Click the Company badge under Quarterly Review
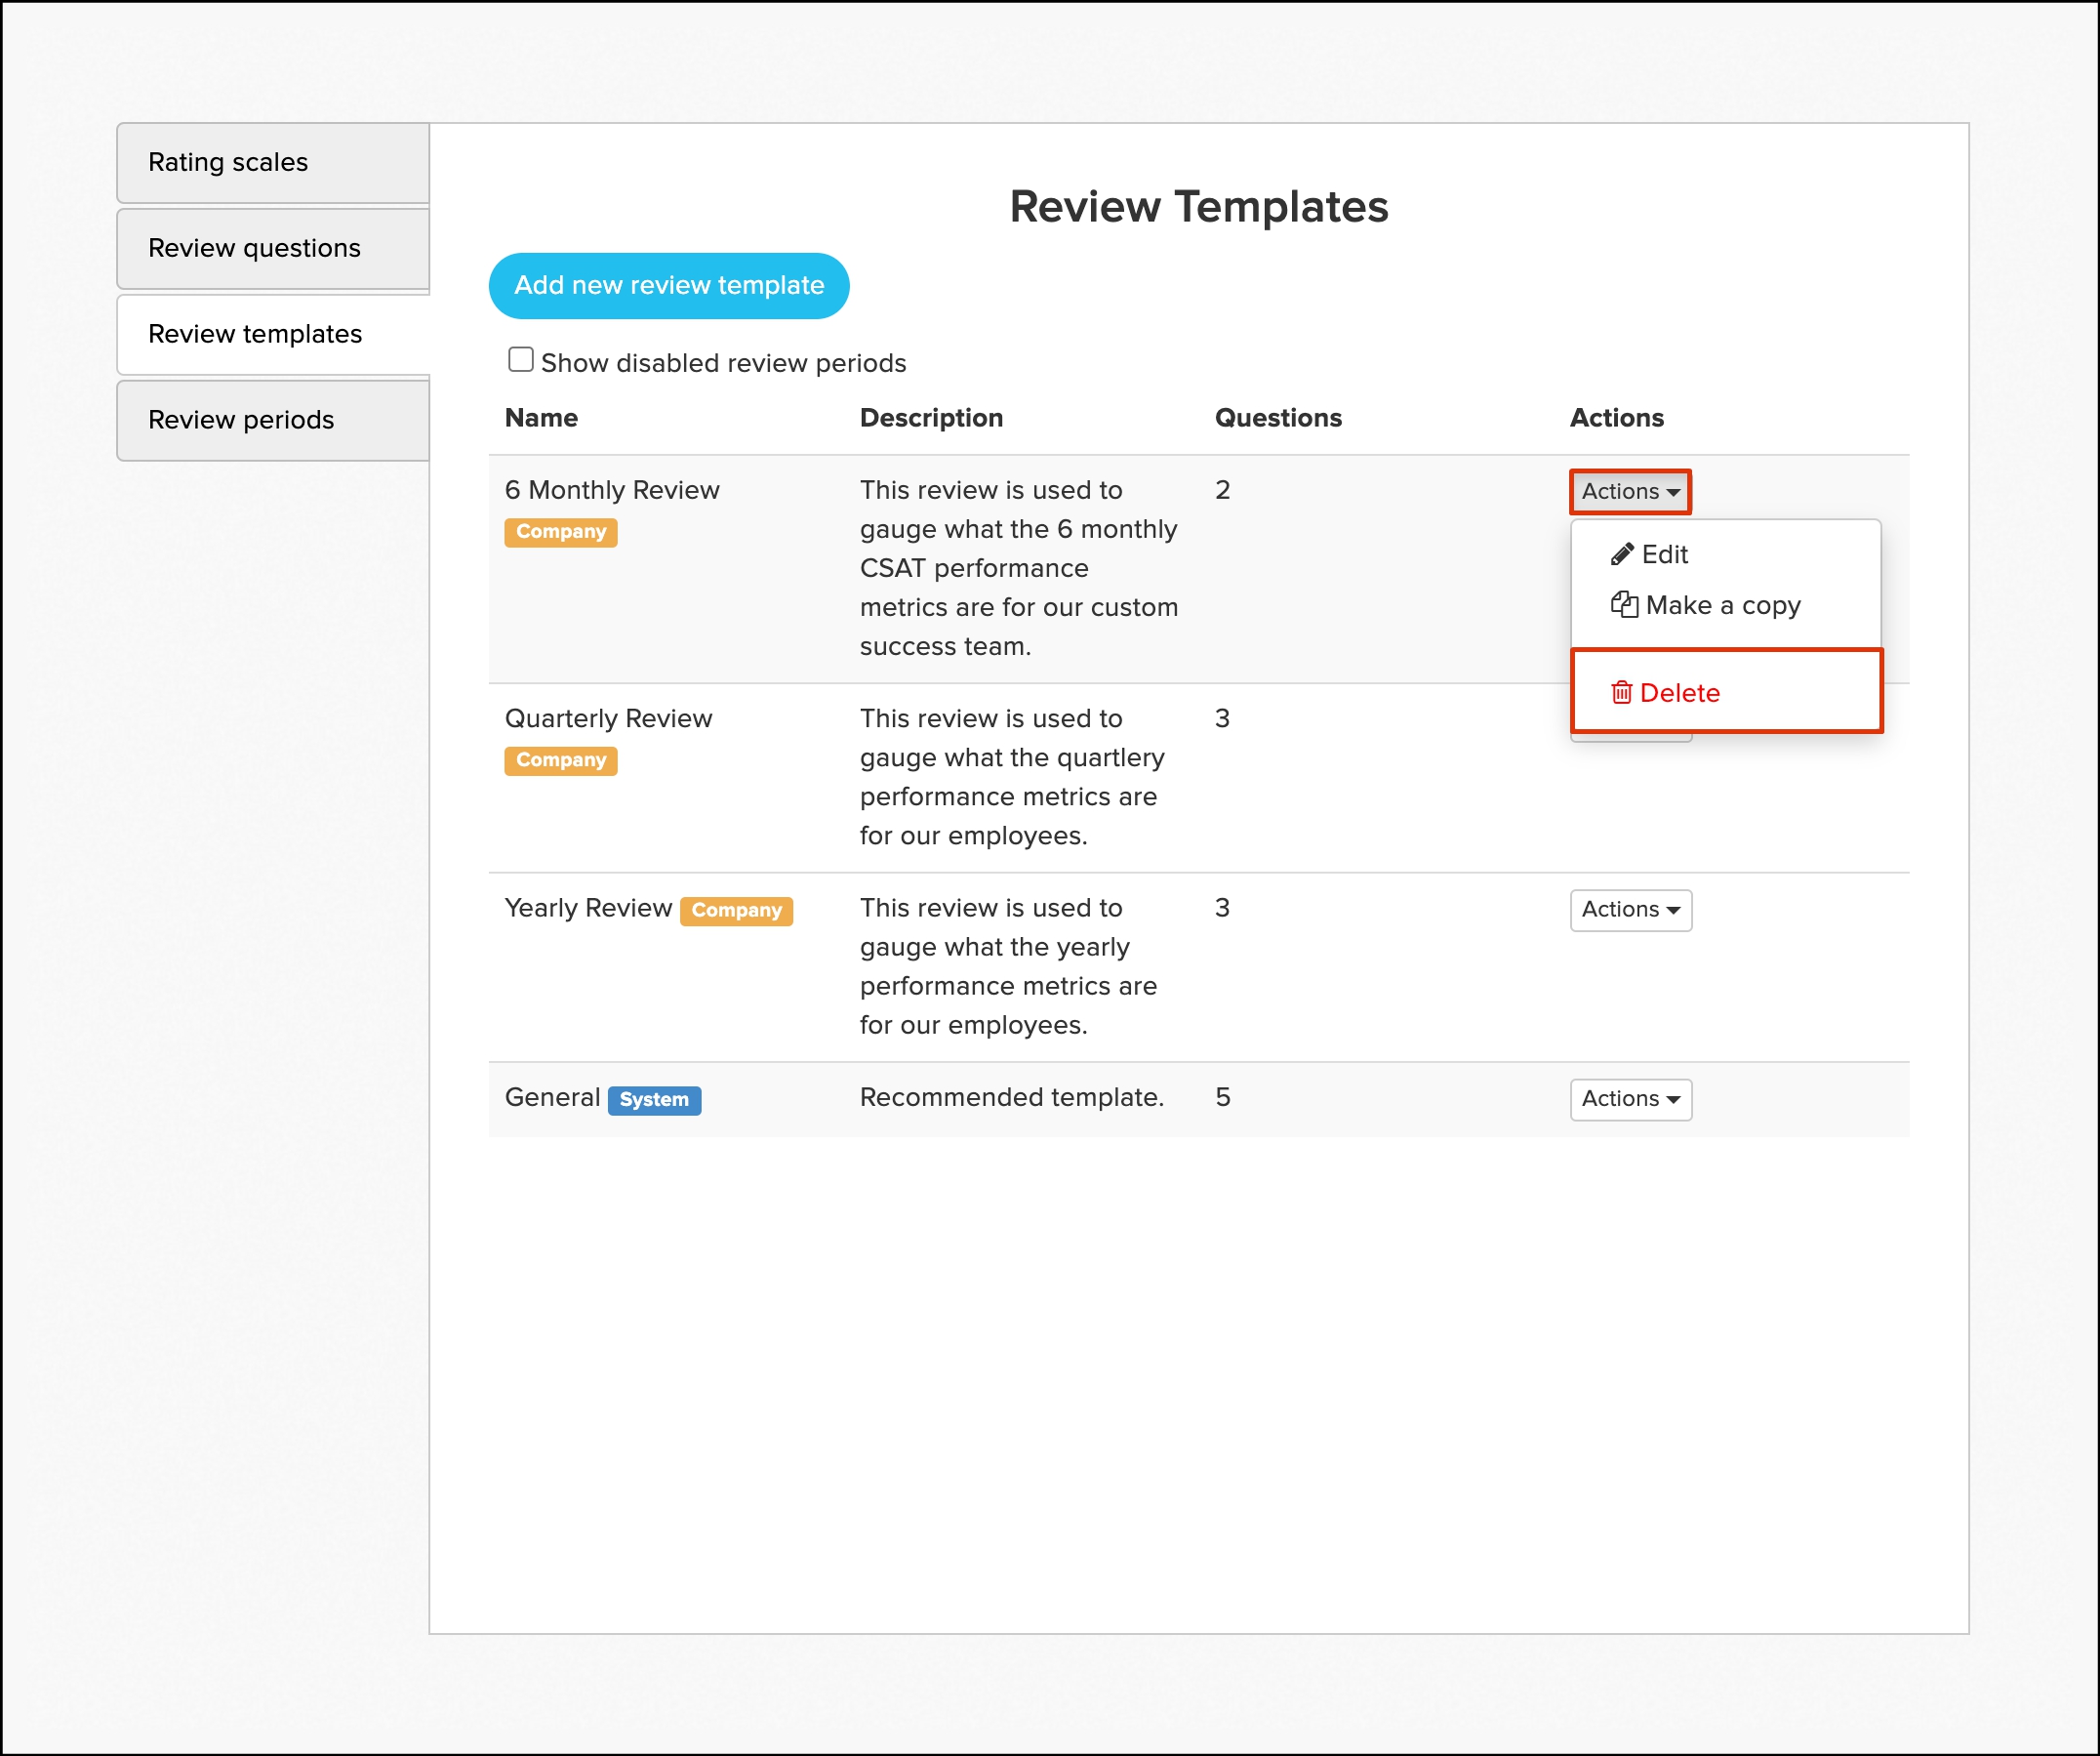The width and height of the screenshot is (2100, 1756). [x=560, y=761]
